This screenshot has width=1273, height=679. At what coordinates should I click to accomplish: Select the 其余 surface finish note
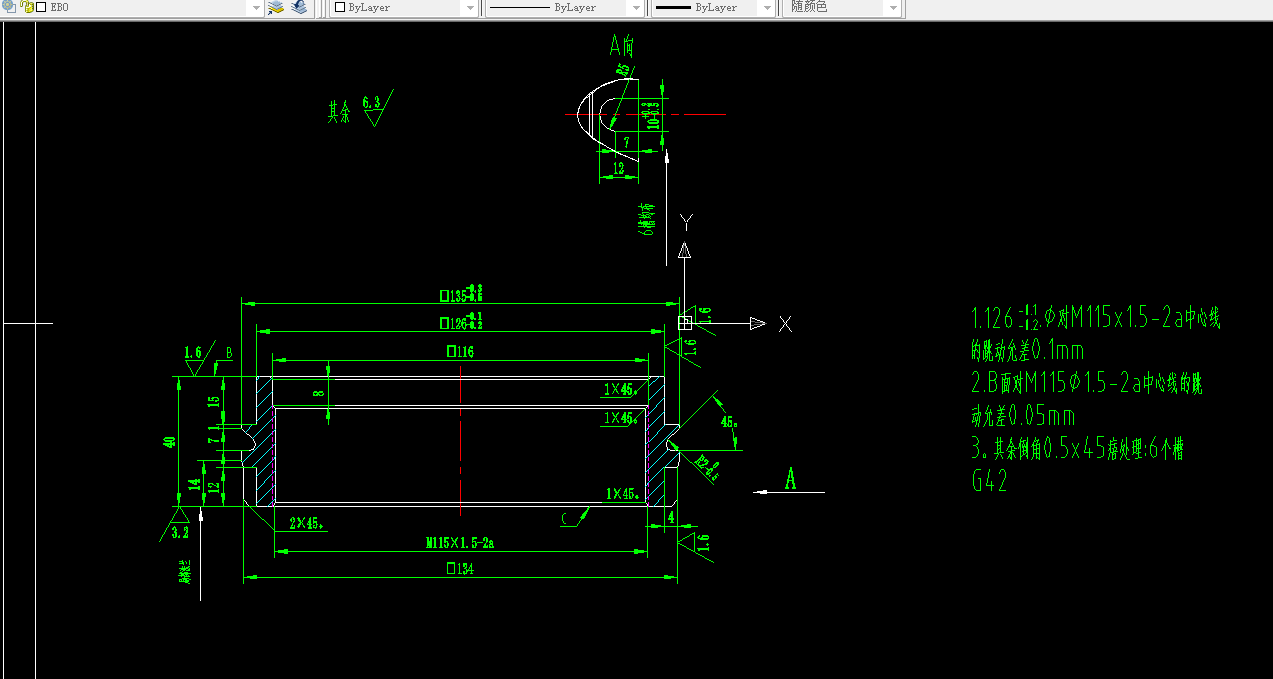coord(339,111)
